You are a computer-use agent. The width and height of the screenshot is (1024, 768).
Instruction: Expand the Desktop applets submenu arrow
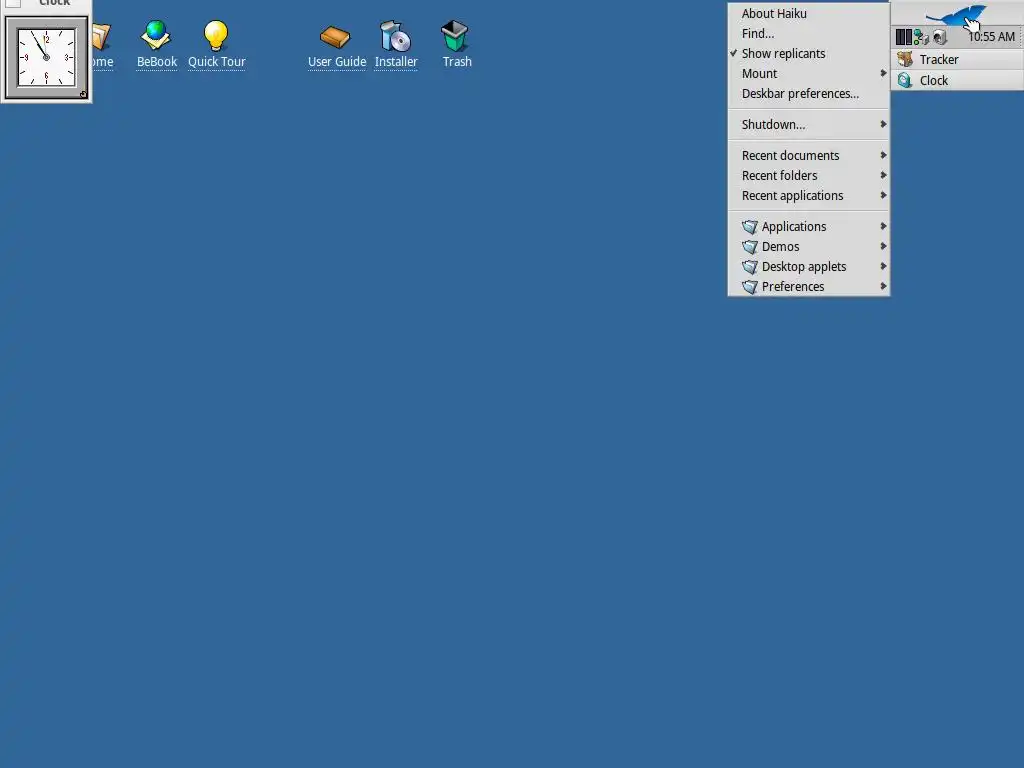point(883,266)
